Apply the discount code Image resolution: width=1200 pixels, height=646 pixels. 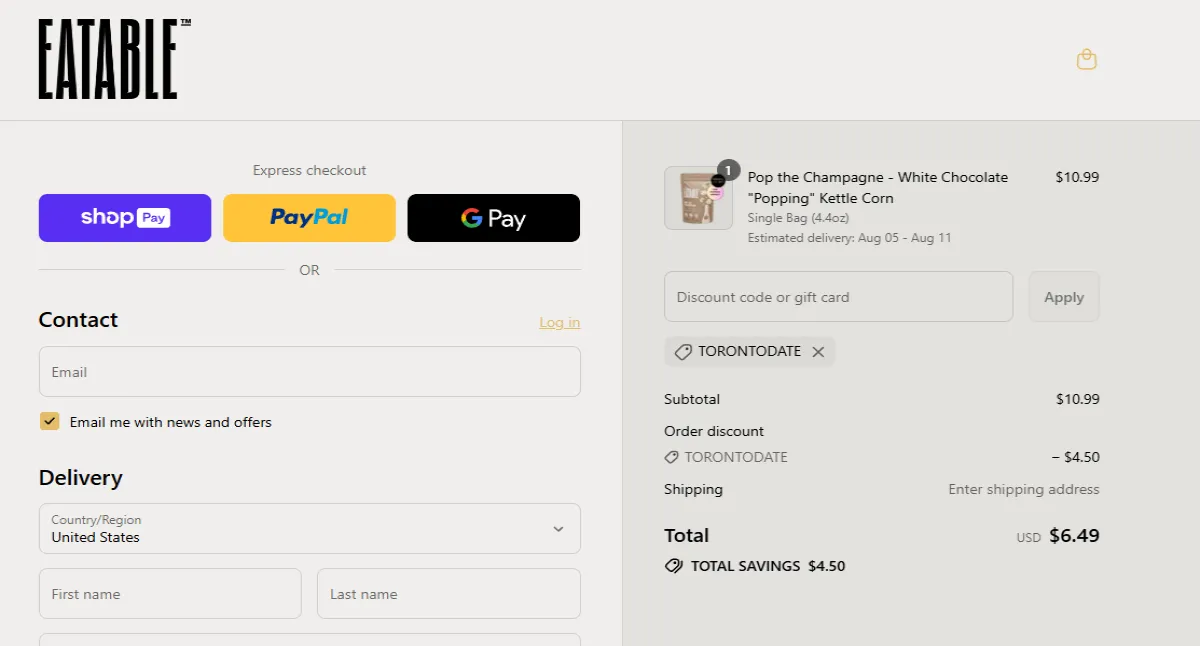click(x=1063, y=297)
